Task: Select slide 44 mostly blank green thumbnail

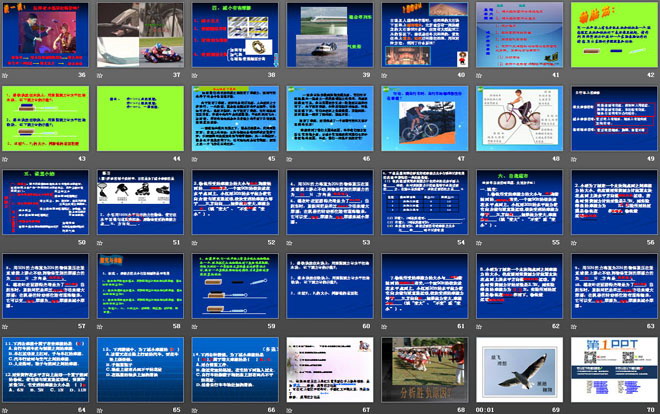Action: point(141,118)
